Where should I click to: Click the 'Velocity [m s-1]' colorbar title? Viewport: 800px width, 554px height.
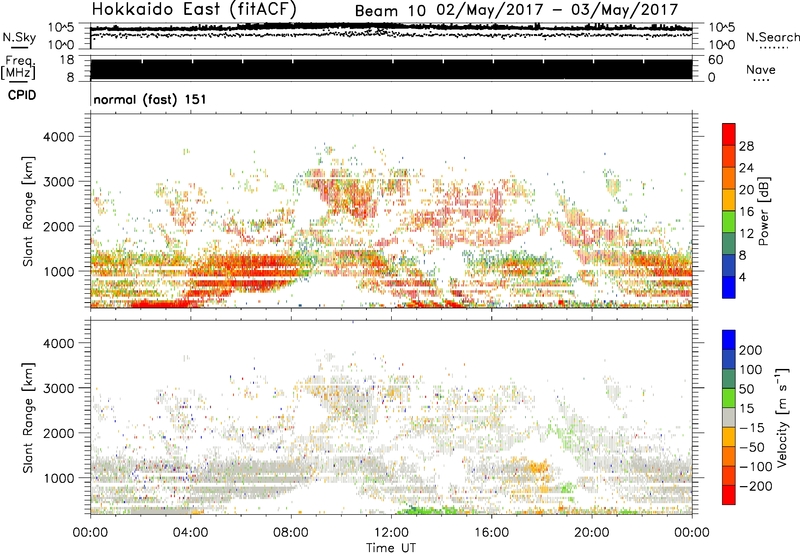pos(782,418)
